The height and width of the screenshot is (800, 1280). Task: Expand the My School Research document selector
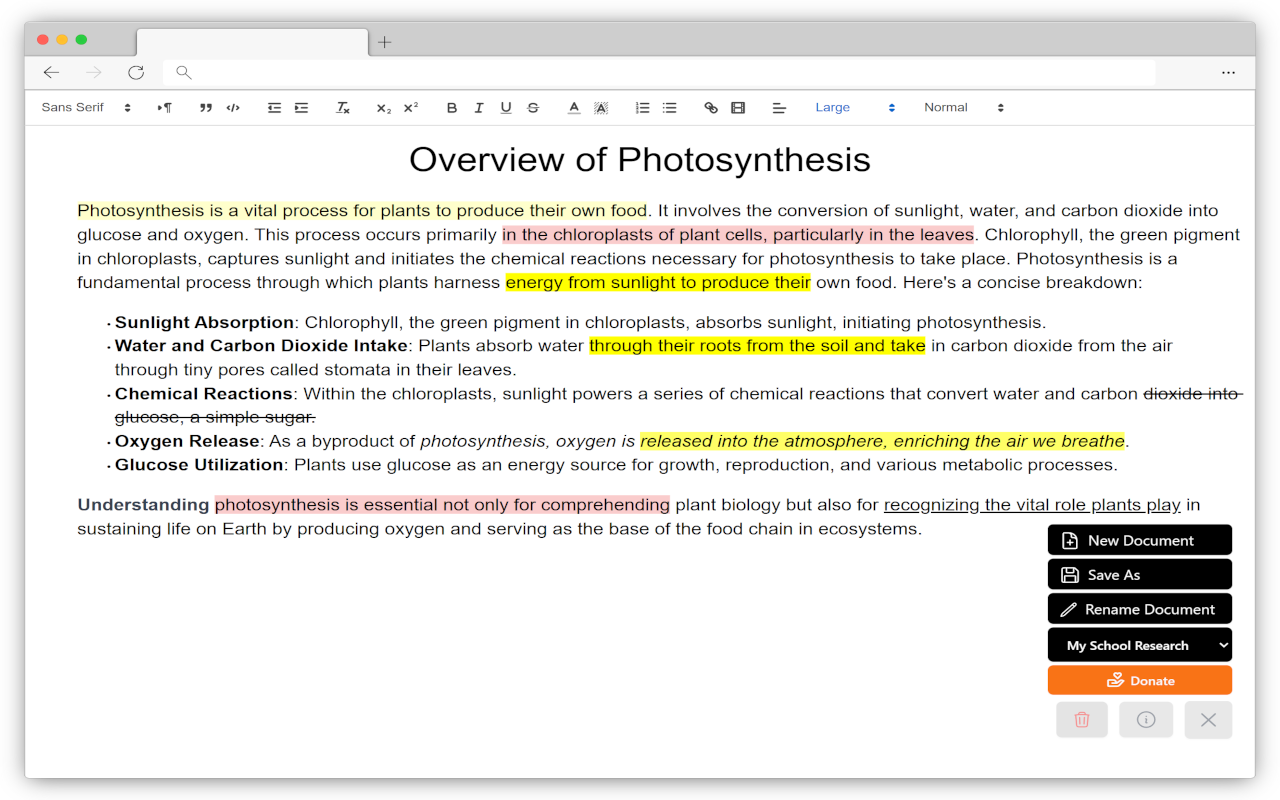pos(1139,645)
